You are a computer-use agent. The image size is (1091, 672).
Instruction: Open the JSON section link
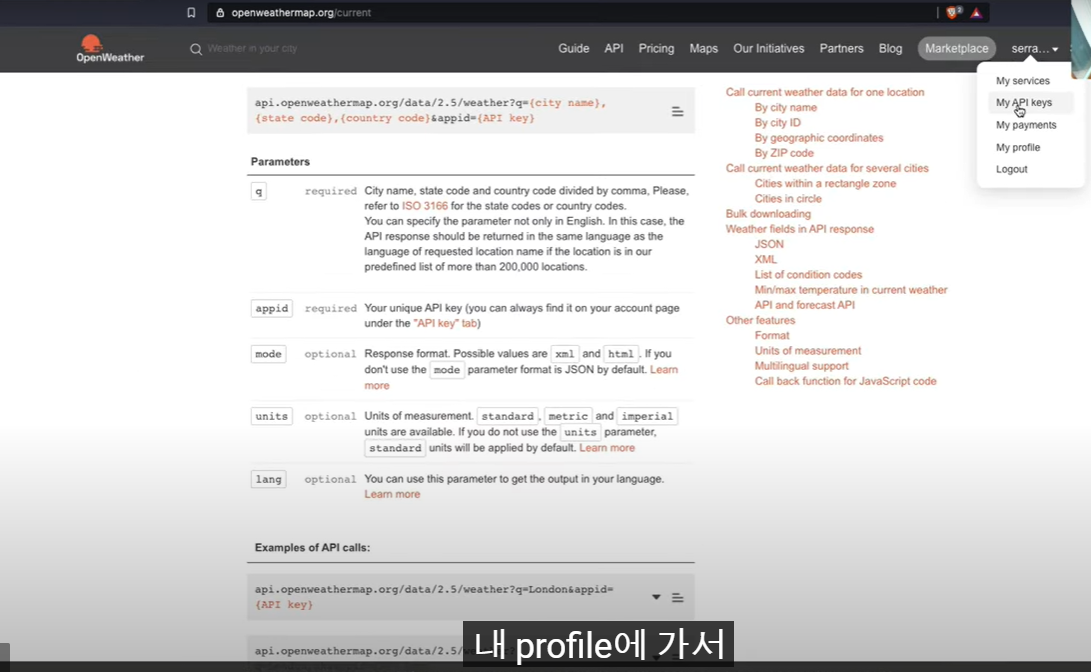coord(769,244)
